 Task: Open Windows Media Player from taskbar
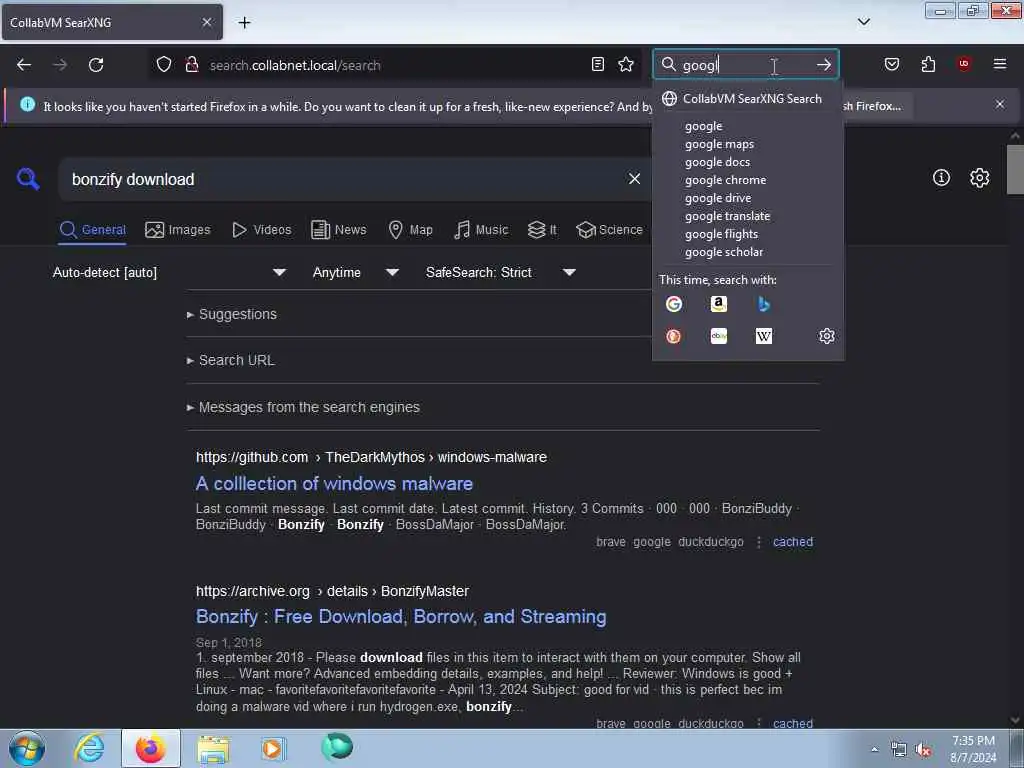(x=273, y=748)
